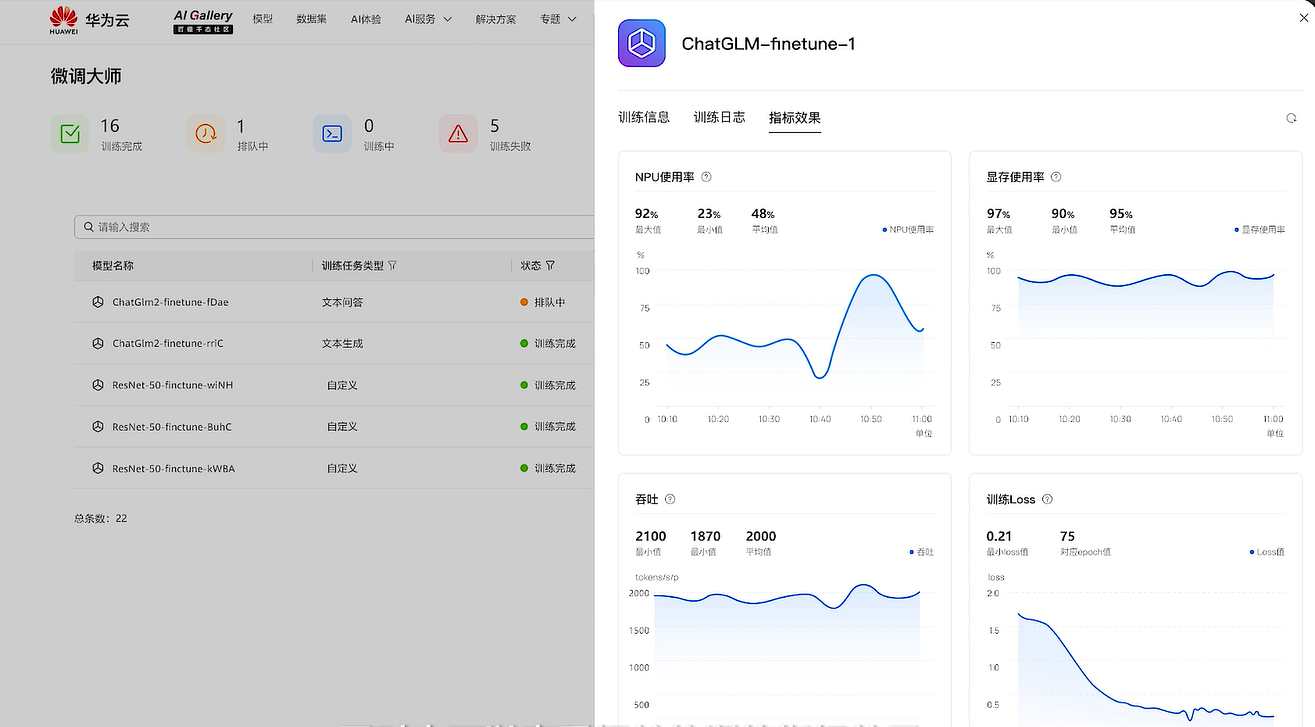Click model icon beside ChatGlm2-finetune-fDae
Viewport: 1315px width, 727px height.
[98, 302]
